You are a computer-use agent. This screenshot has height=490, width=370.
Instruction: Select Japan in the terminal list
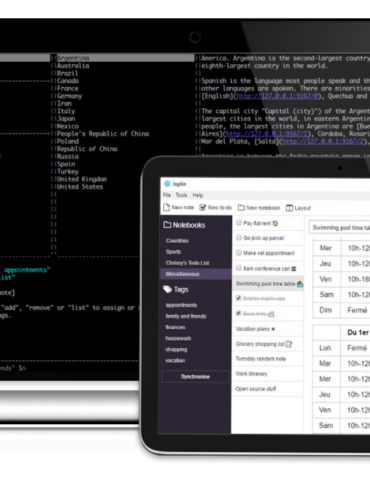[x=66, y=119]
